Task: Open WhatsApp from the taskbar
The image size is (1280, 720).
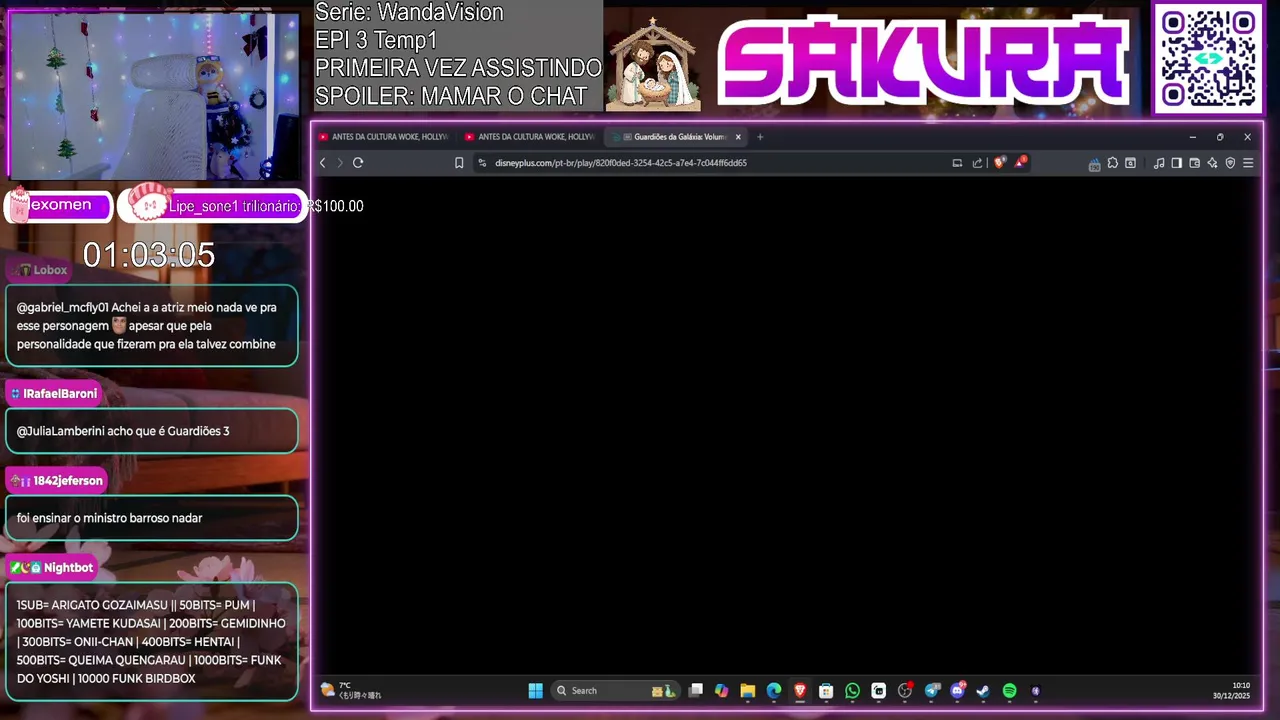Action: point(852,691)
